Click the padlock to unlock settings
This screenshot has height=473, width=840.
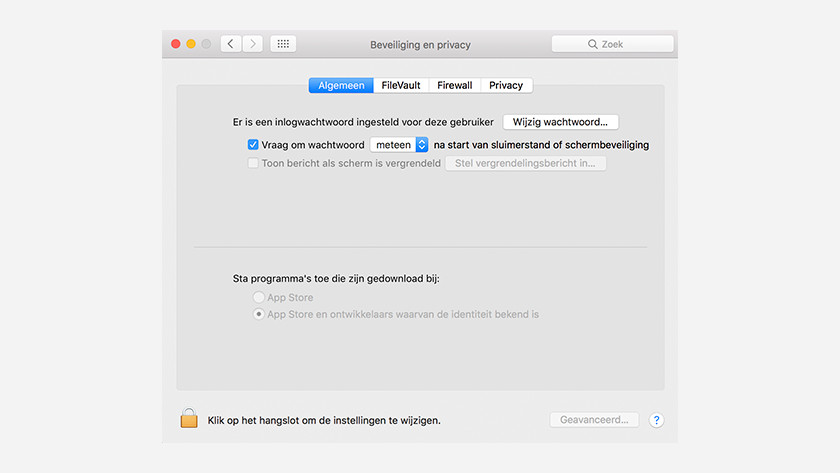point(189,418)
